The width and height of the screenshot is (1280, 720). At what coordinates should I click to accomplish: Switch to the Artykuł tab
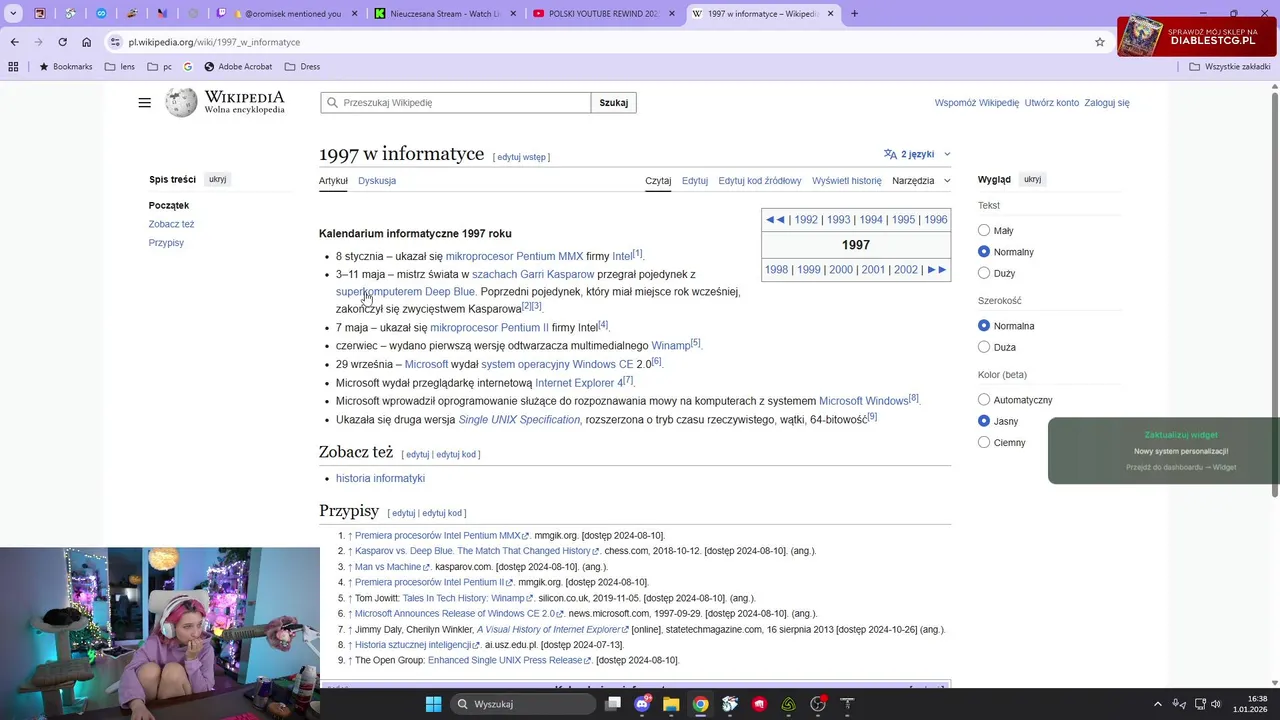point(333,181)
